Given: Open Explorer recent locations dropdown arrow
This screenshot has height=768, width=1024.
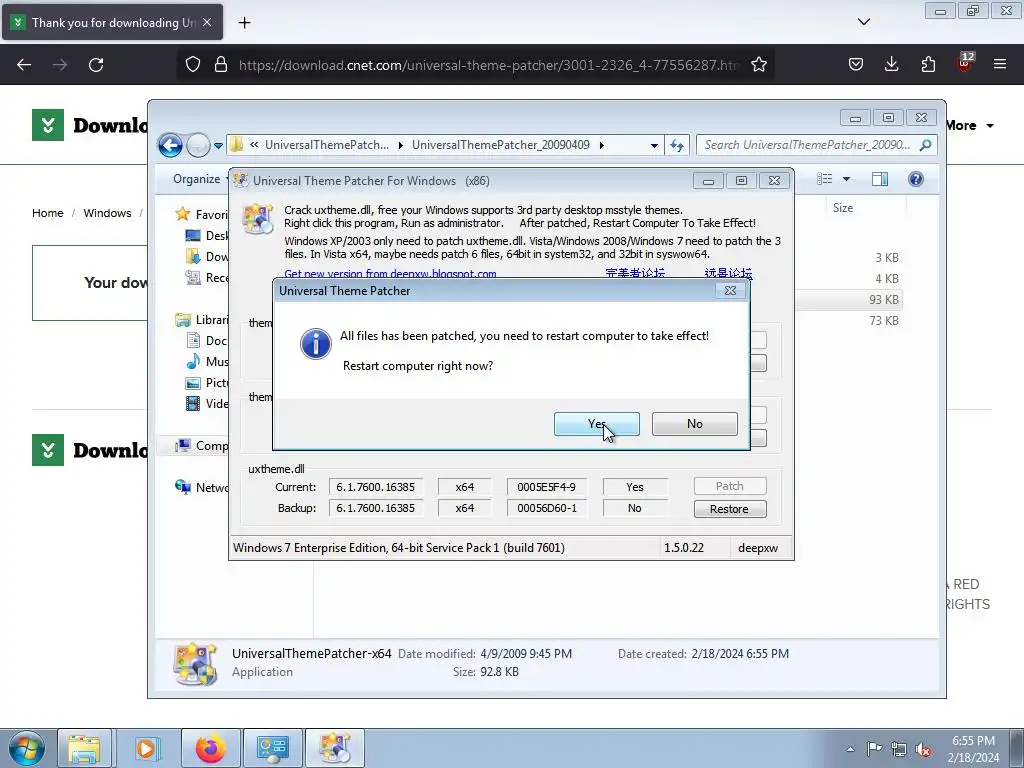Looking at the screenshot, I should point(218,146).
